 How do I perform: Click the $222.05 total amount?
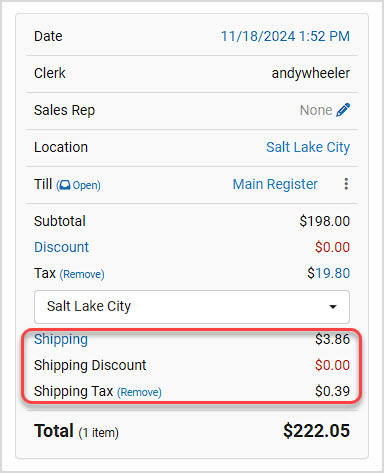(316, 431)
